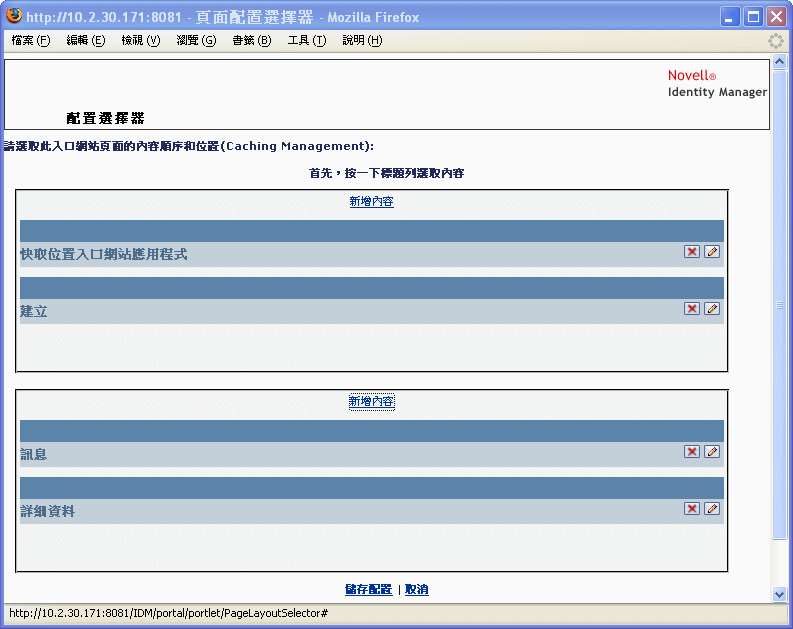Close the Firefox window

[x=776, y=17]
